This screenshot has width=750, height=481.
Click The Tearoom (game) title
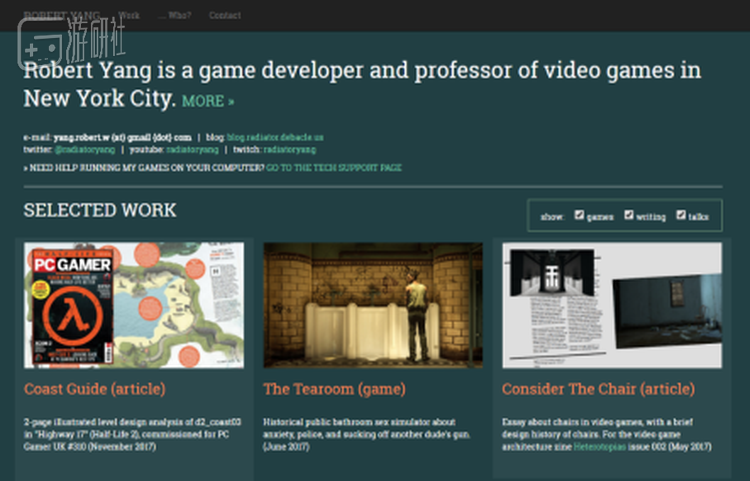(334, 389)
